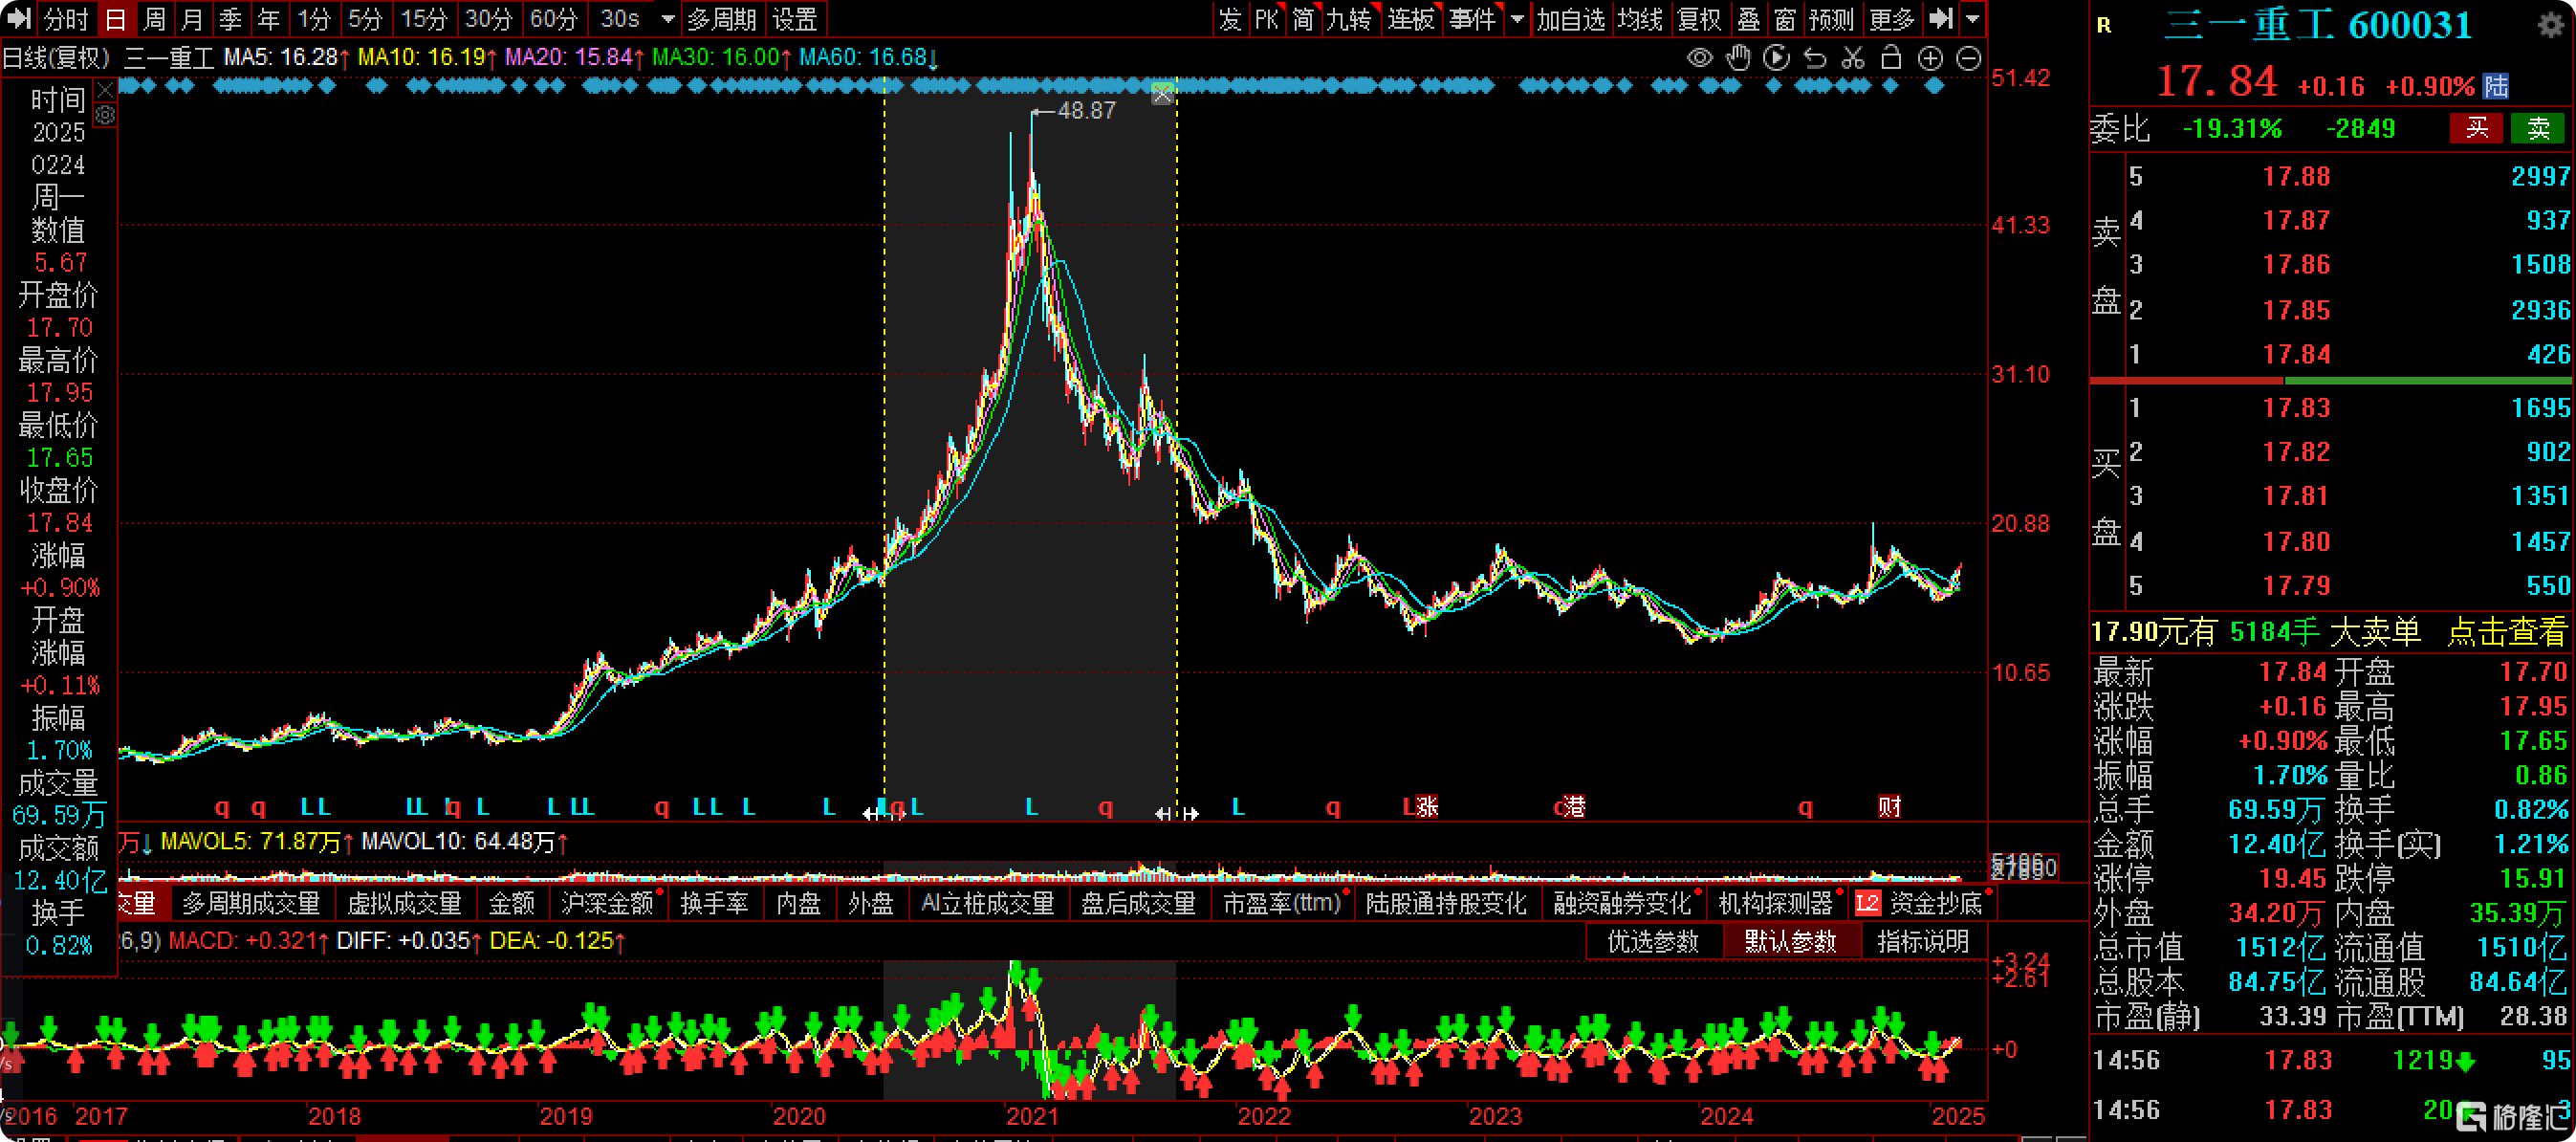
Task: Select the hand pan tool icon
Action: (1738, 58)
